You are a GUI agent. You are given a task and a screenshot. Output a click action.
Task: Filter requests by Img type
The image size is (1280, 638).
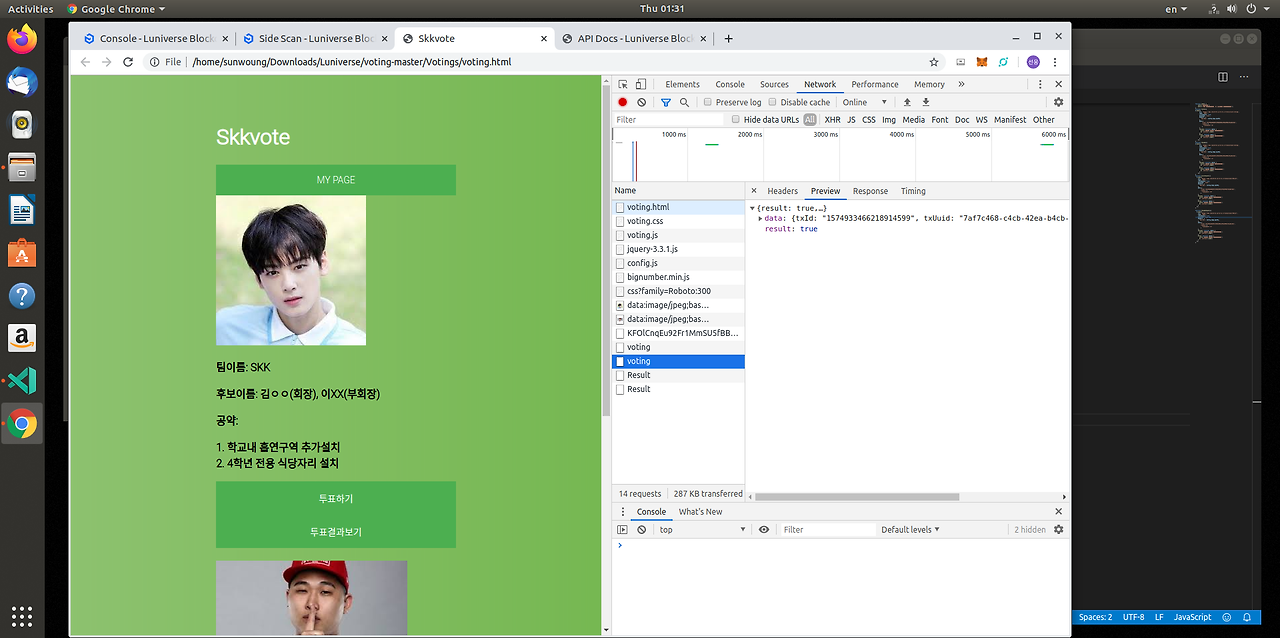coord(888,120)
